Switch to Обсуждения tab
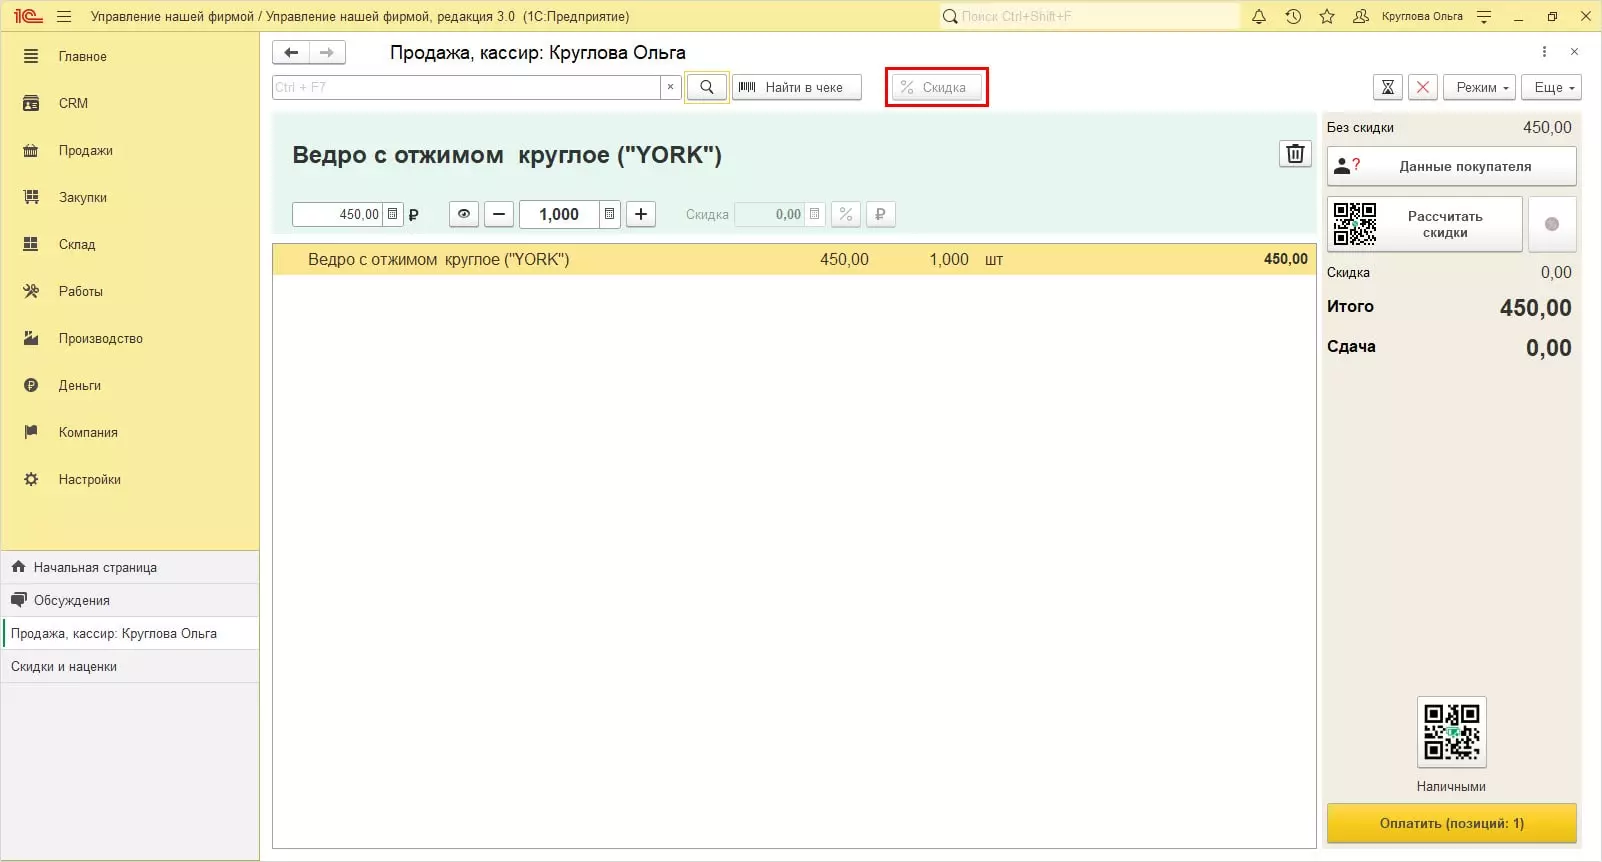Image resolution: width=1602 pixels, height=862 pixels. (x=130, y=600)
